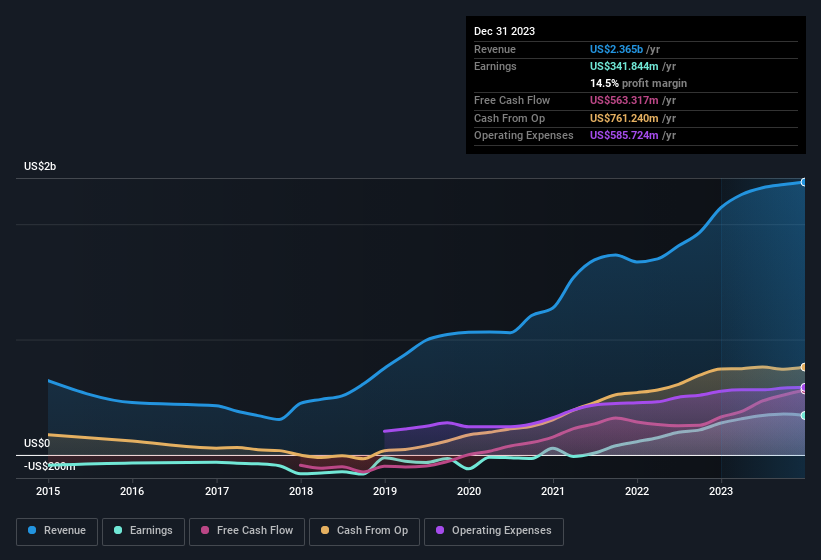Click the -US$200m y-axis label
This screenshot has height=560, width=821.
[x=50, y=466]
